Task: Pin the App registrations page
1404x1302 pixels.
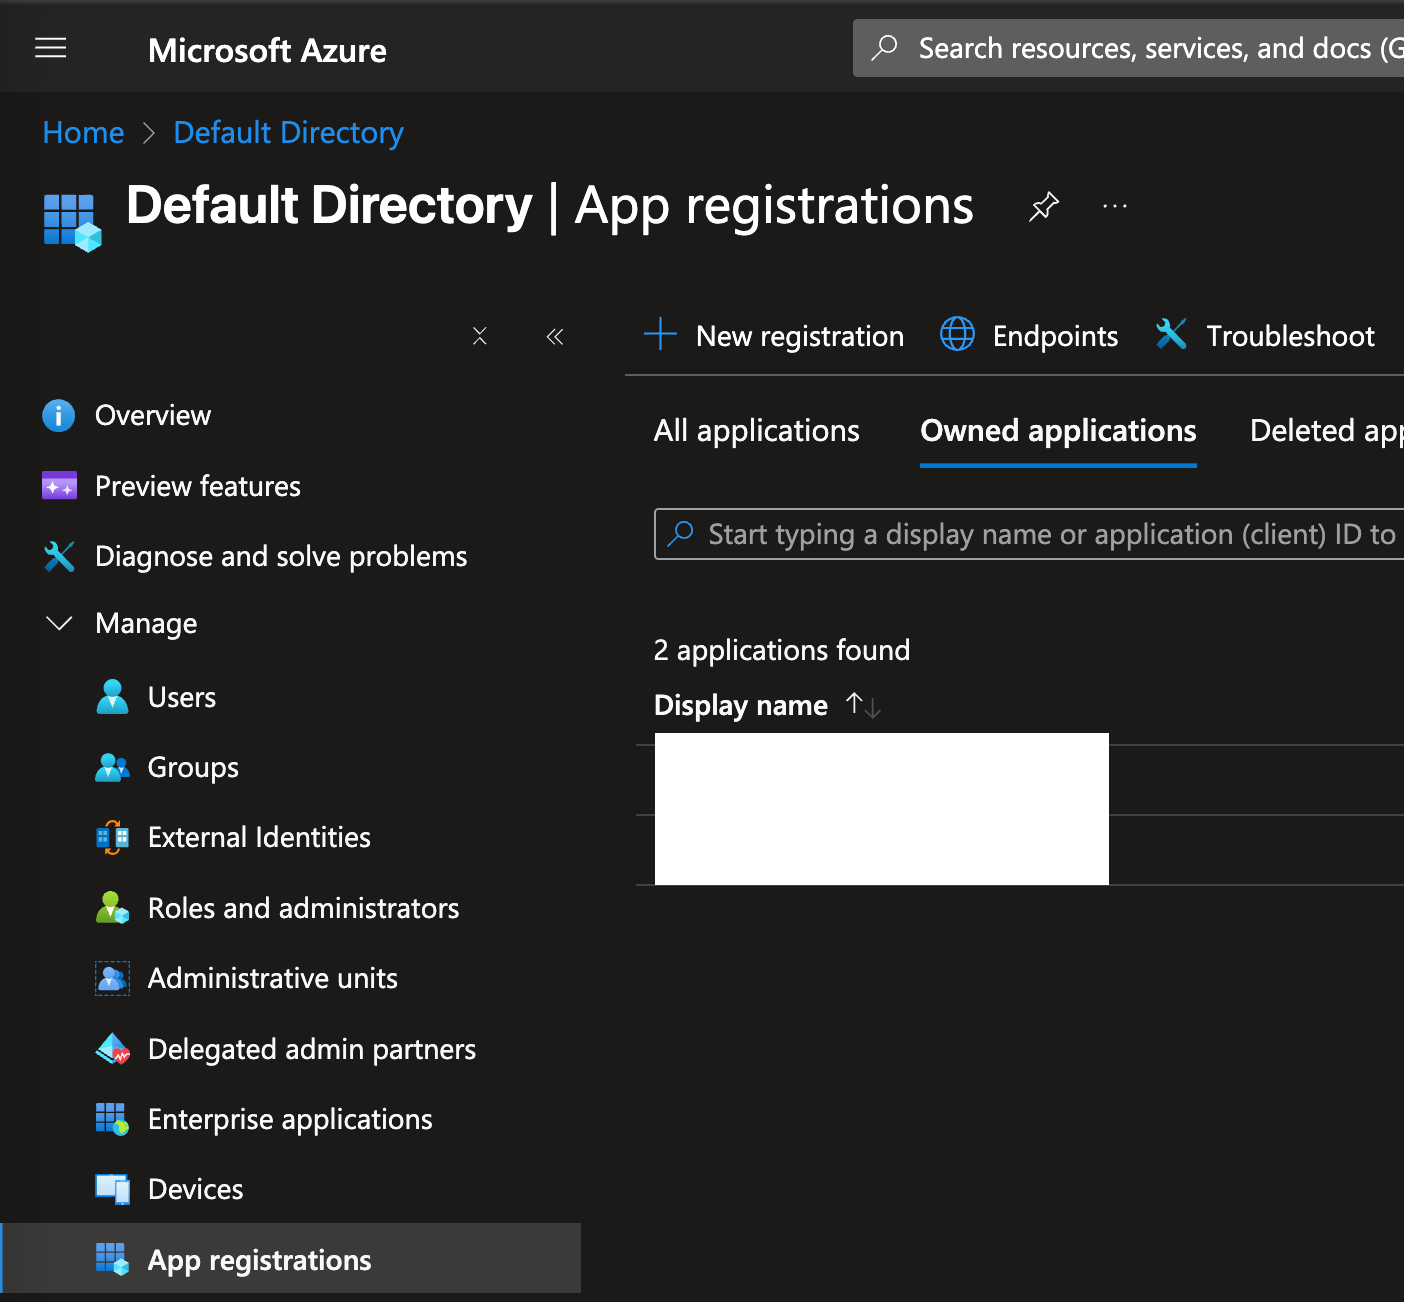Action: pyautogui.click(x=1043, y=206)
